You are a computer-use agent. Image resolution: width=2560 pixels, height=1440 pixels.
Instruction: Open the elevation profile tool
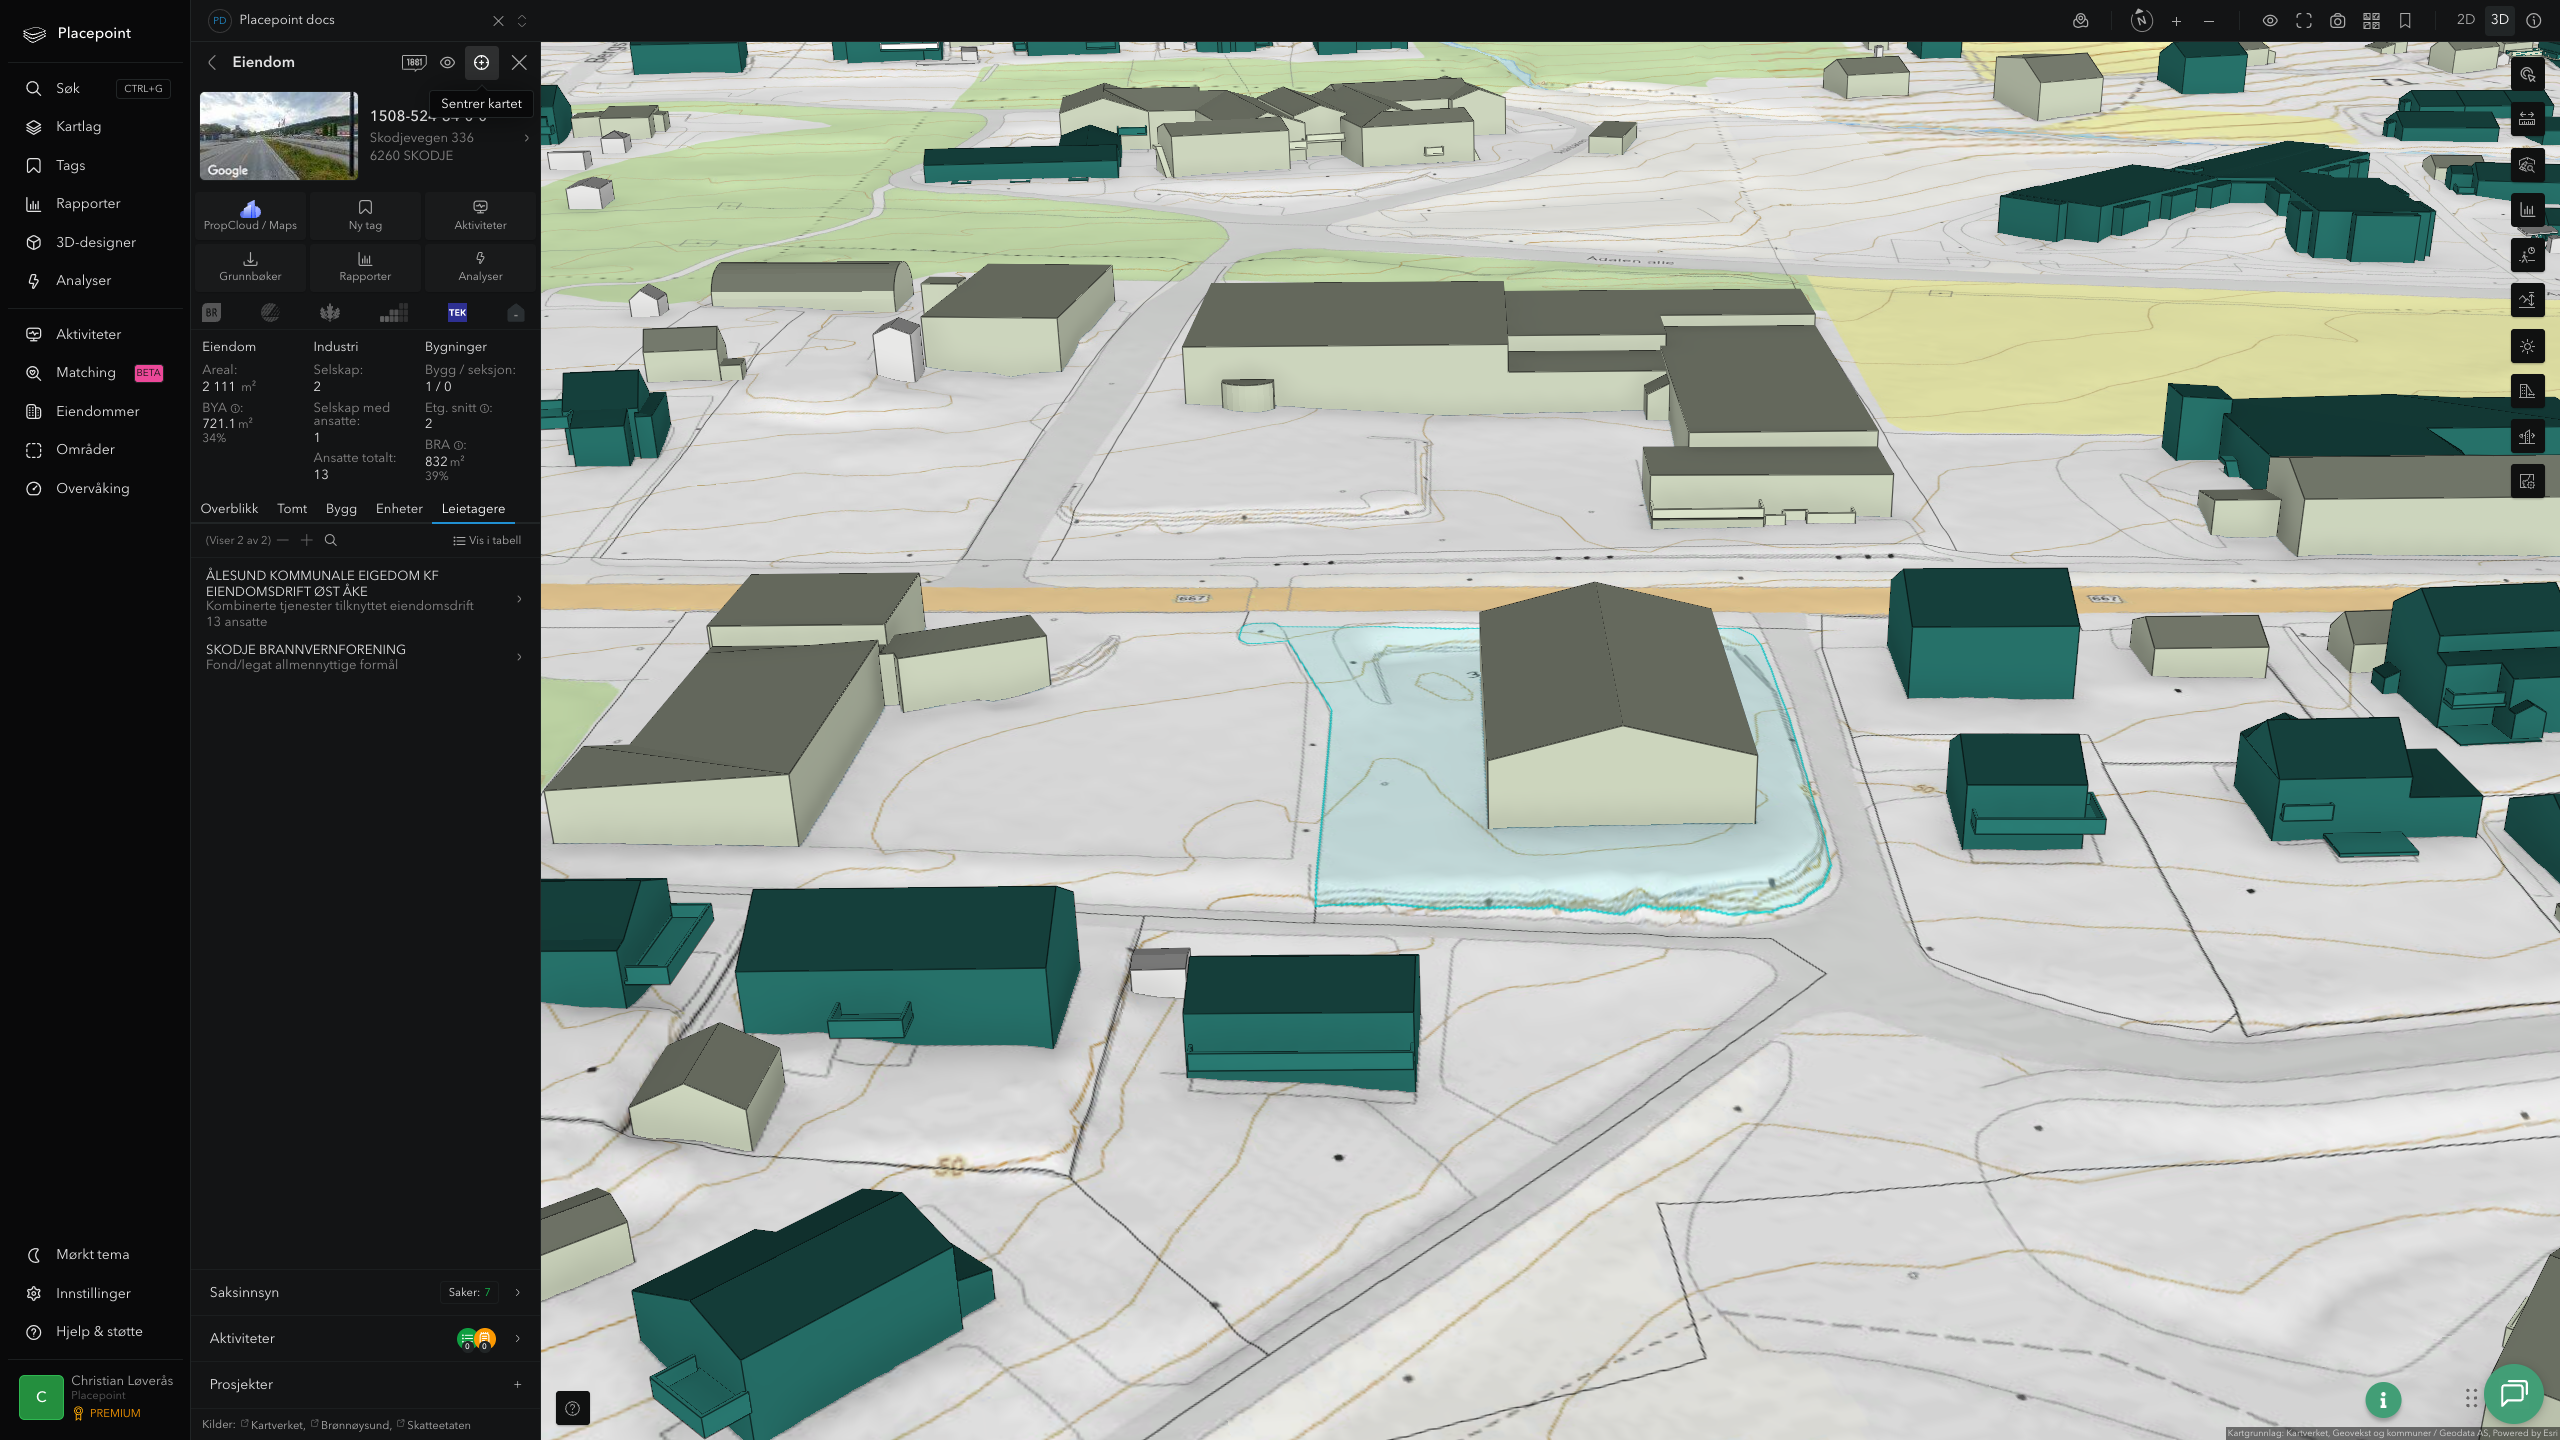2527,300
